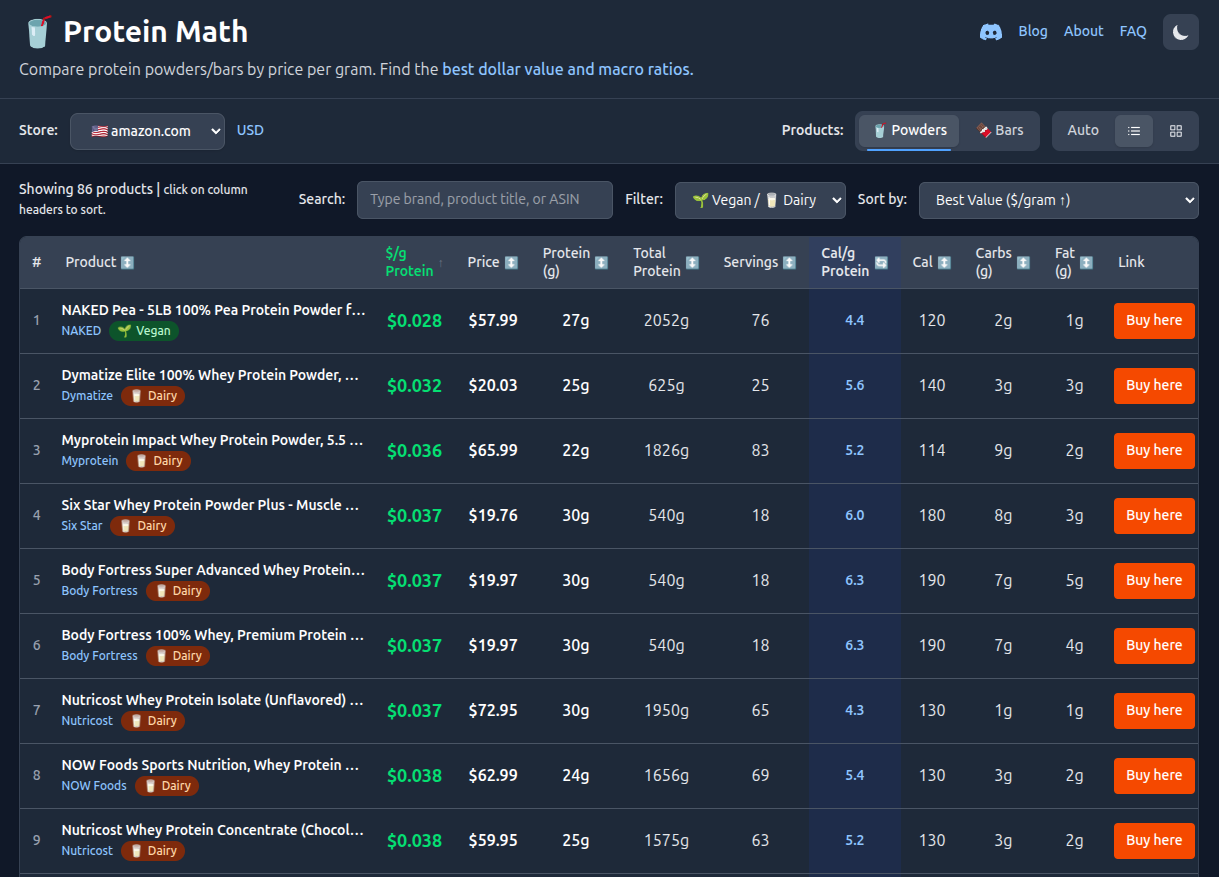
Task: Switch to the Bars products tab
Action: 1000,131
